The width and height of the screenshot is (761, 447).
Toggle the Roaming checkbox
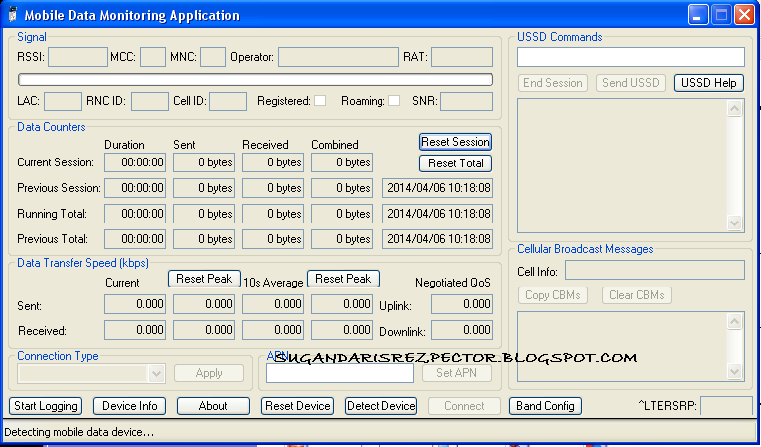tap(394, 101)
